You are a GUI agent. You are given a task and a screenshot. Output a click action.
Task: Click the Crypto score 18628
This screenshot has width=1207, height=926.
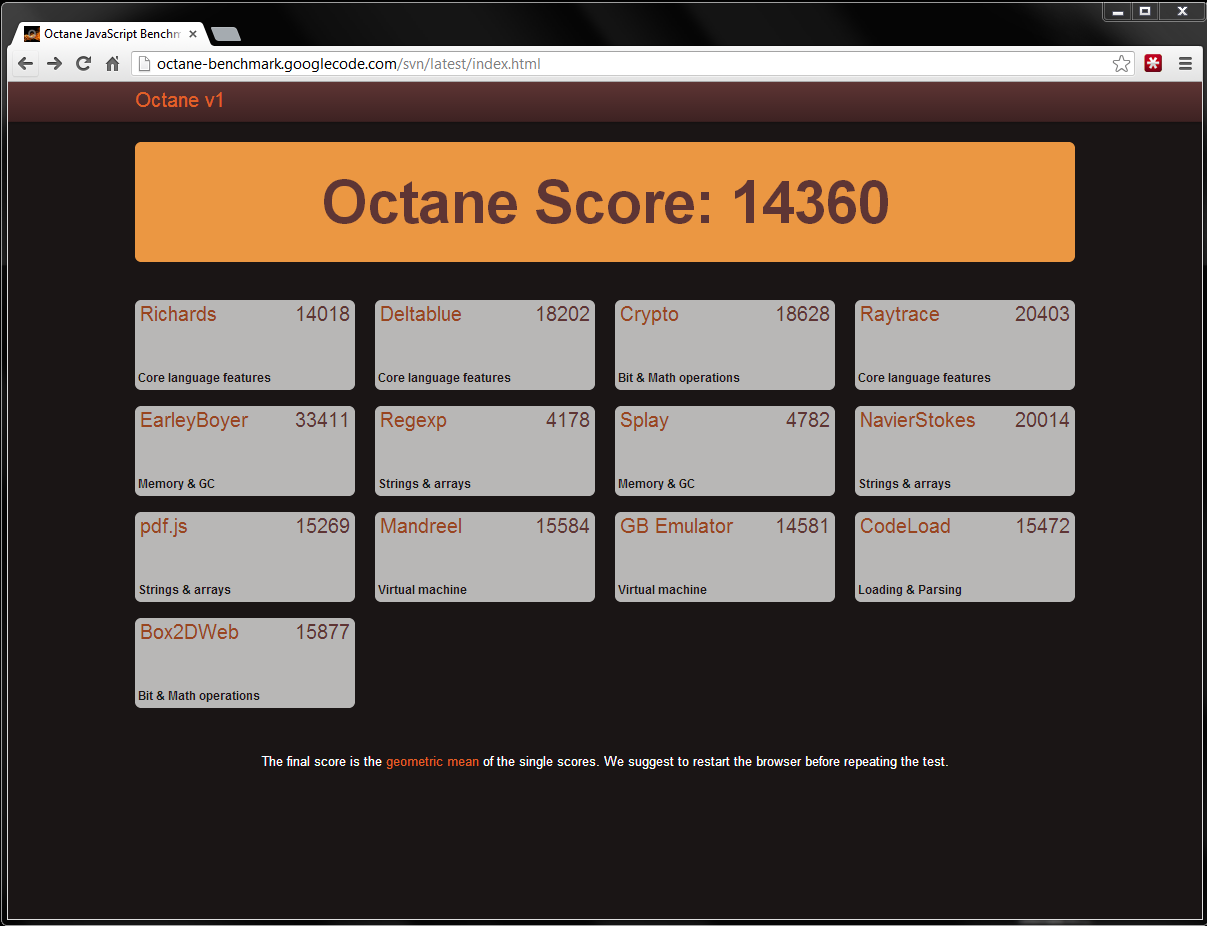802,314
